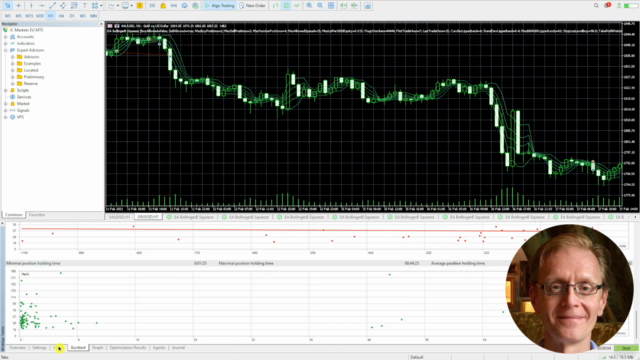Select the Reserve folder in Navigator
640x360 pixels.
[31, 84]
